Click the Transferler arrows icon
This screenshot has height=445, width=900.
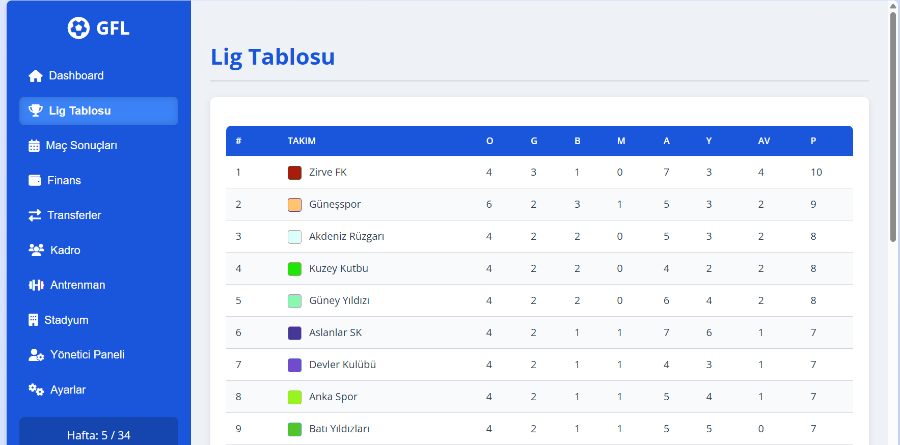point(35,215)
